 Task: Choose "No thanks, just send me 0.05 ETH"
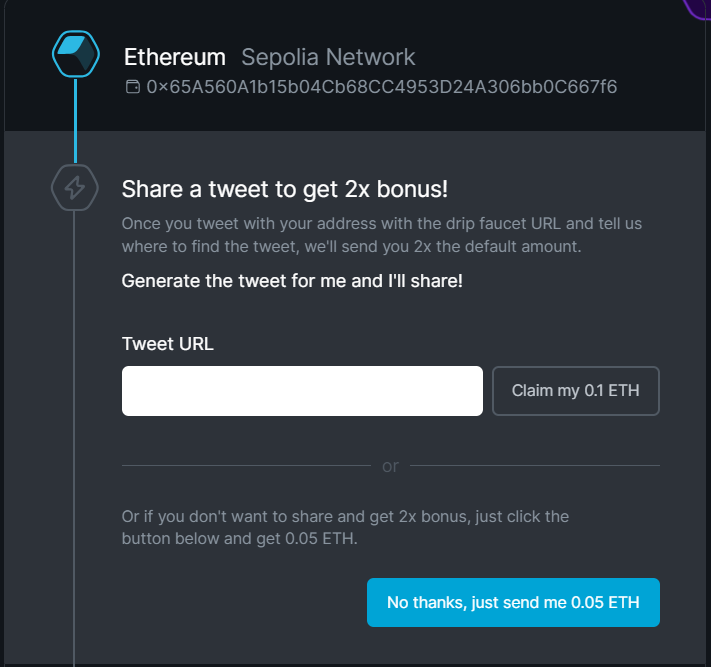[513, 602]
